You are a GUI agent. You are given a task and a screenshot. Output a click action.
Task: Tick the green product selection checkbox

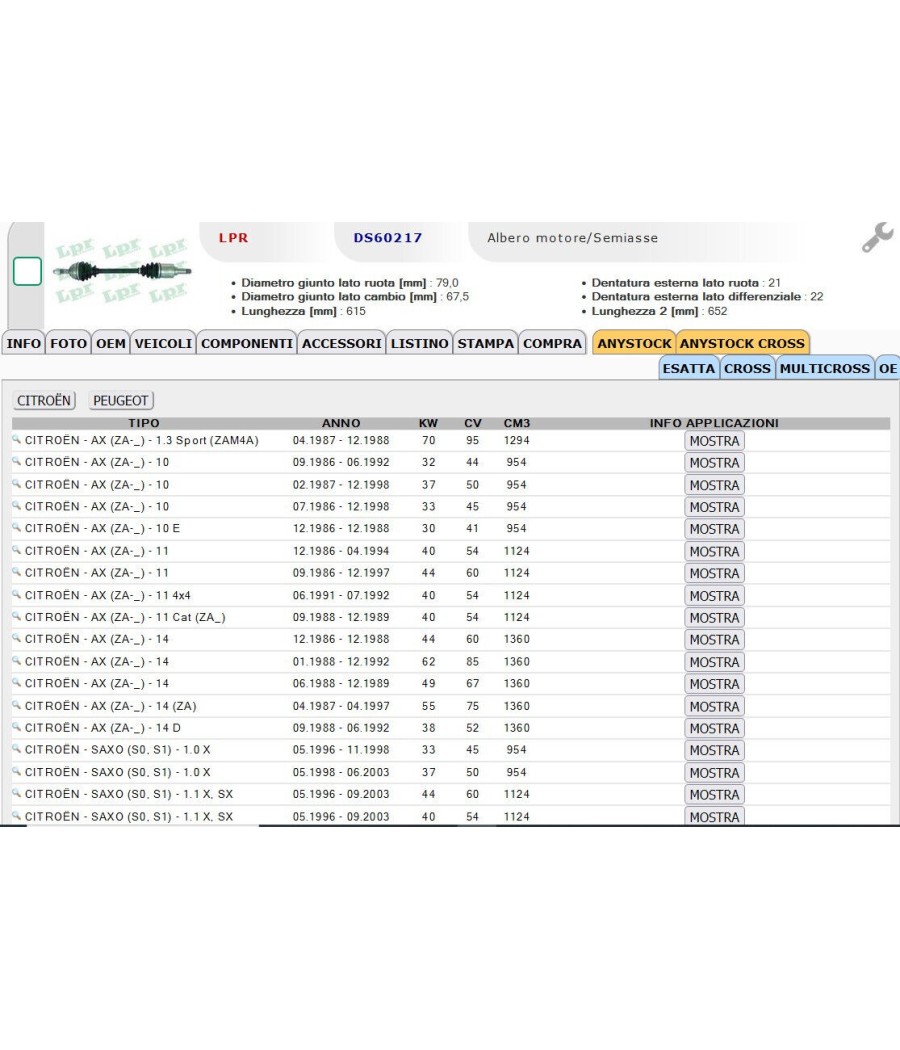[x=27, y=271]
